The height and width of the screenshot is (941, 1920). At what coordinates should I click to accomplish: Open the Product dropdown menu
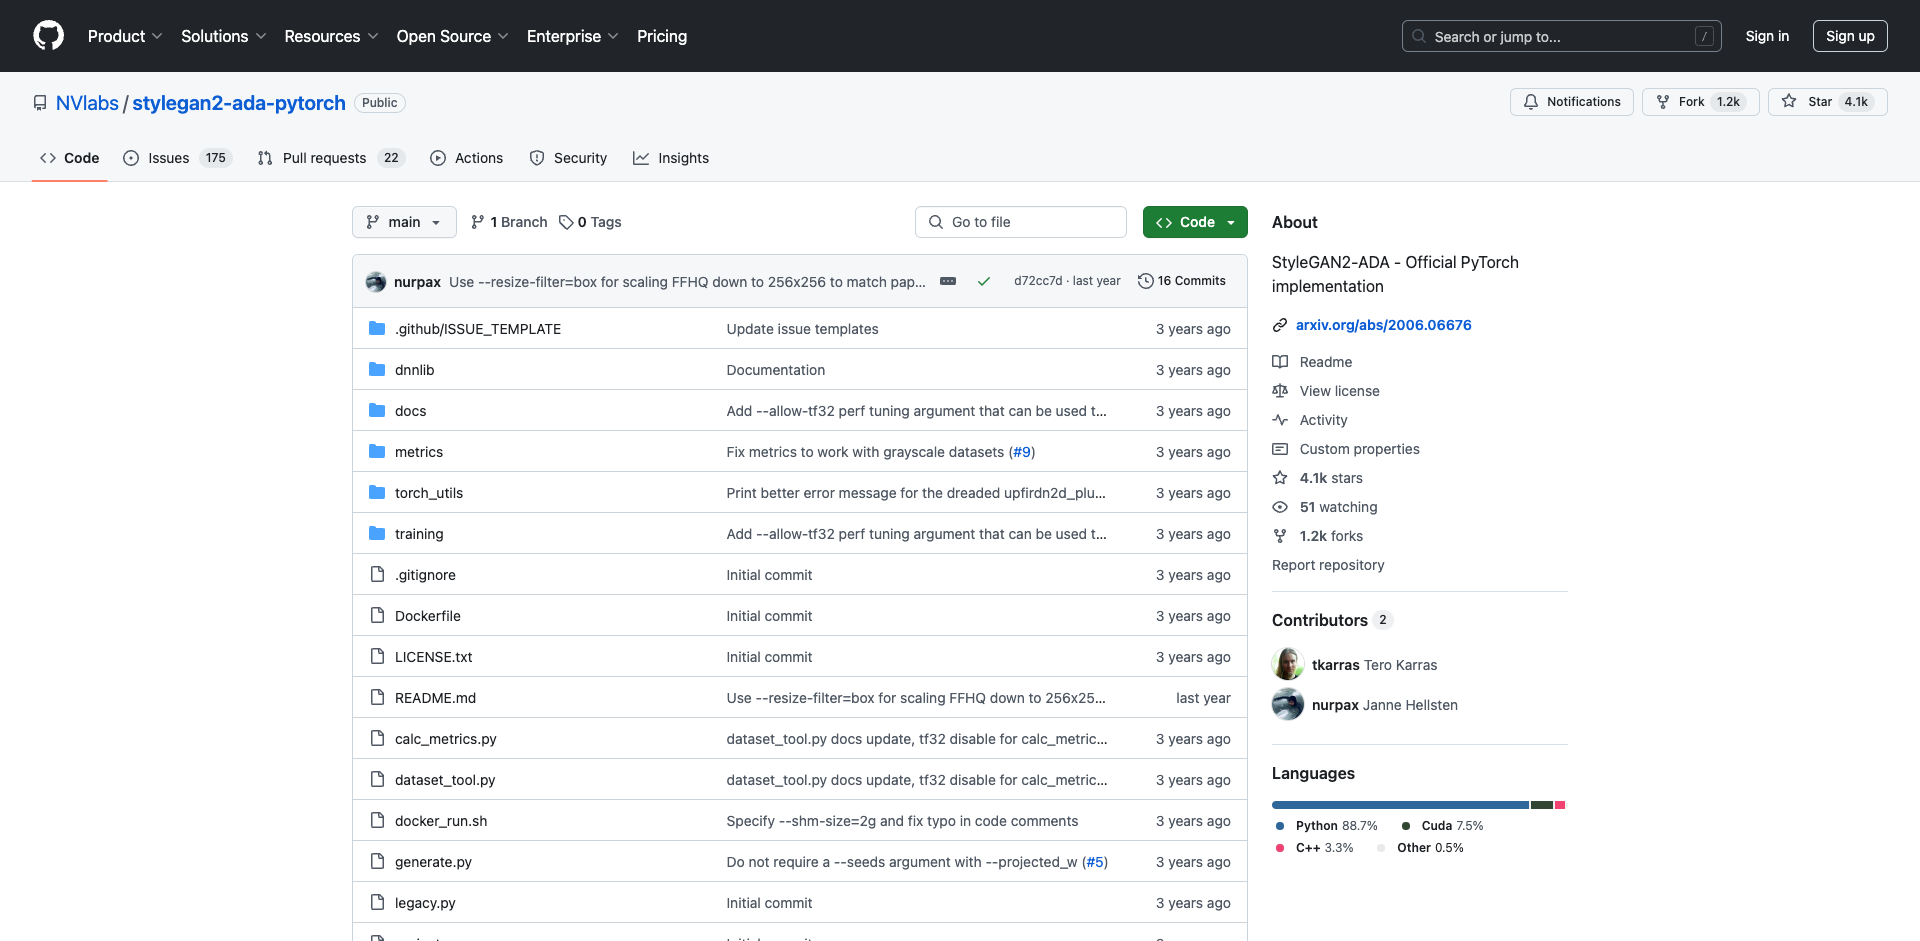125,36
